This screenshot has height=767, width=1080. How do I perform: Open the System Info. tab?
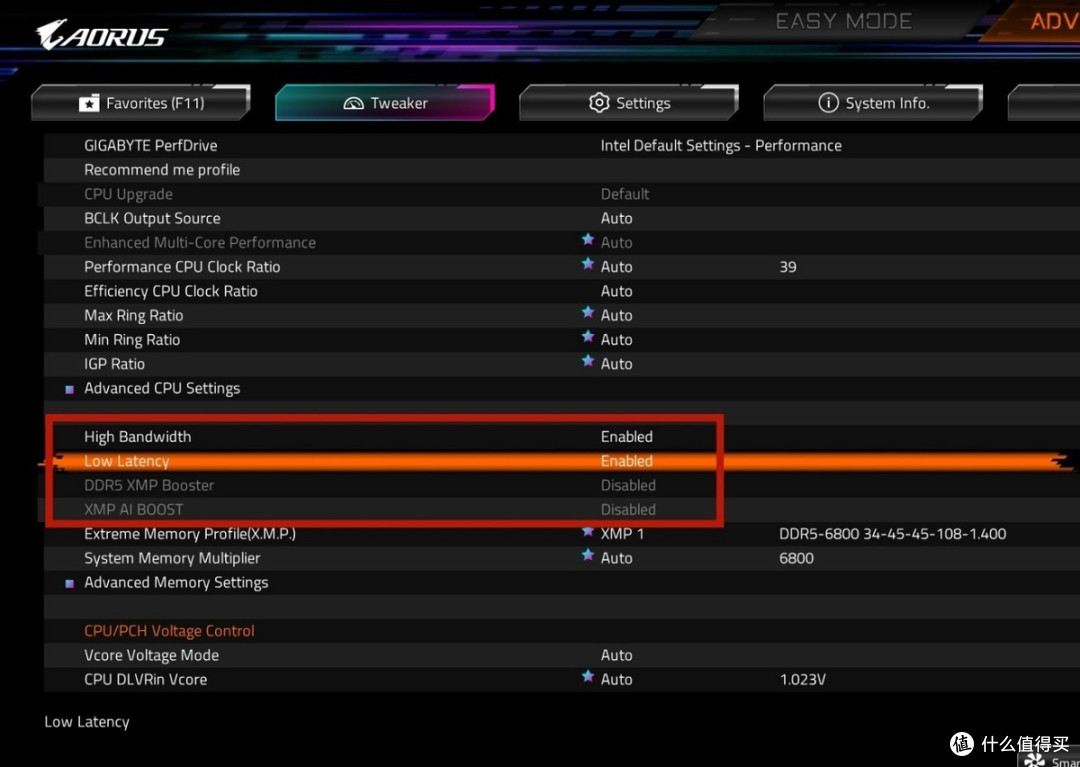(873, 103)
